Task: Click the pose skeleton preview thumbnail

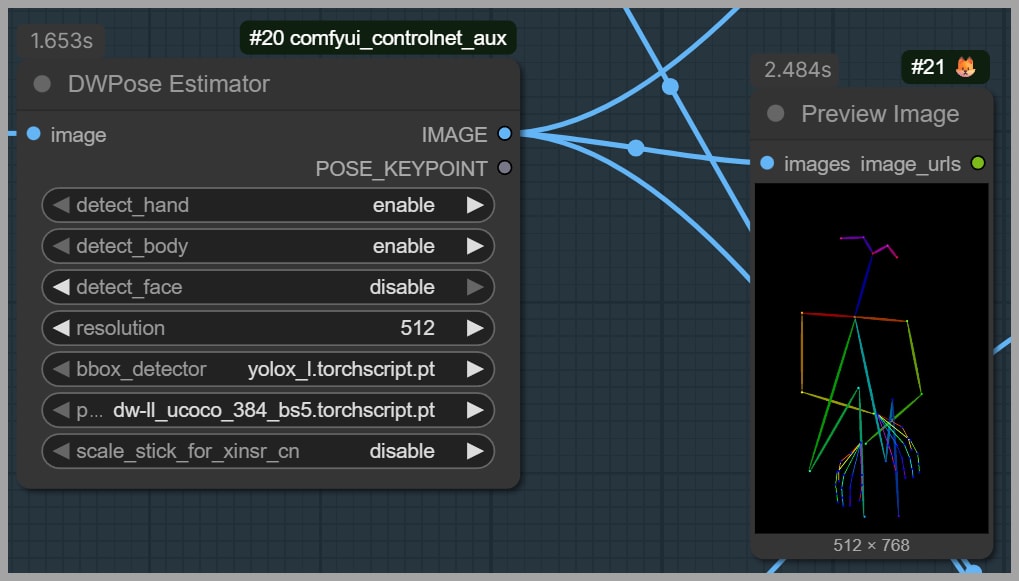Action: click(x=871, y=358)
